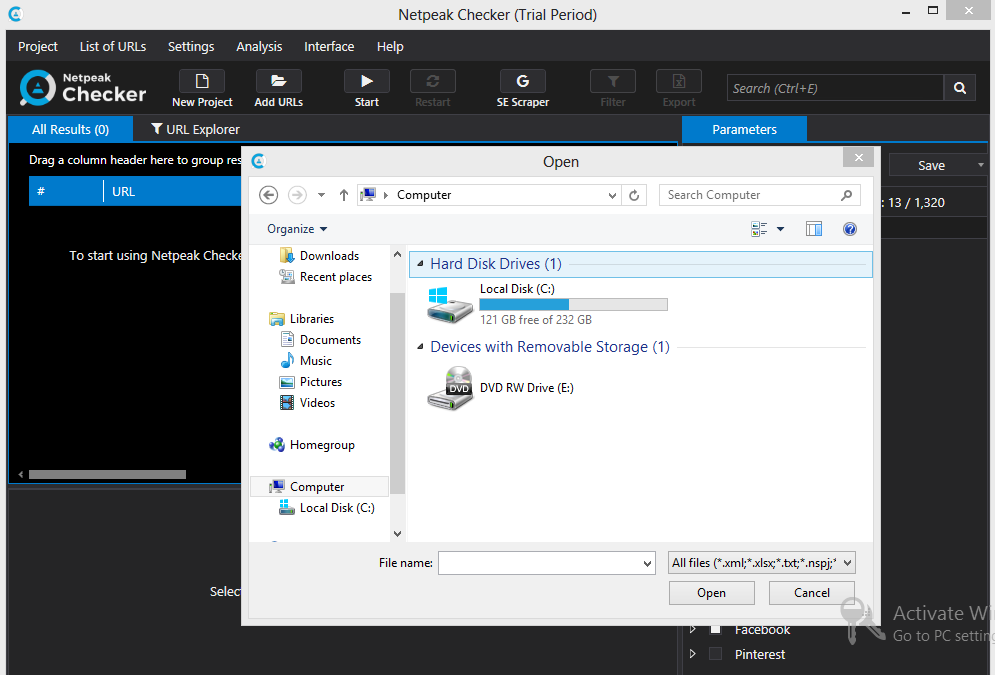The height and width of the screenshot is (675, 995).
Task: Toggle the Pinterest parameter checkbox
Action: pyautogui.click(x=715, y=653)
